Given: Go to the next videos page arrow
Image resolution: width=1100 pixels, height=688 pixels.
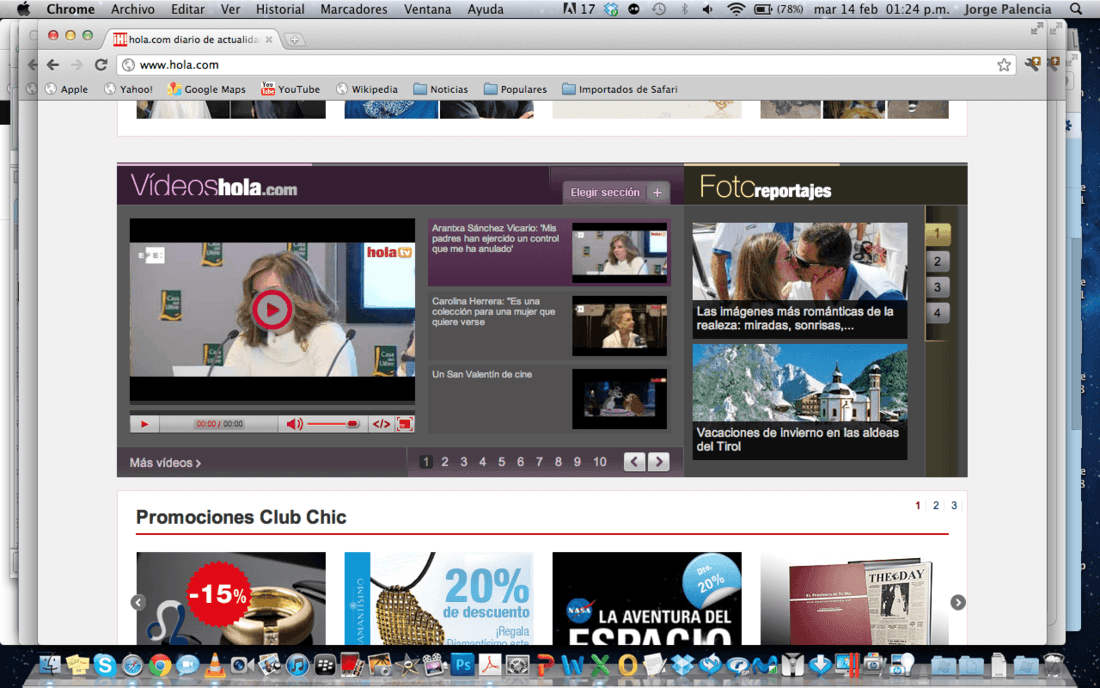Looking at the screenshot, I should click(x=658, y=461).
